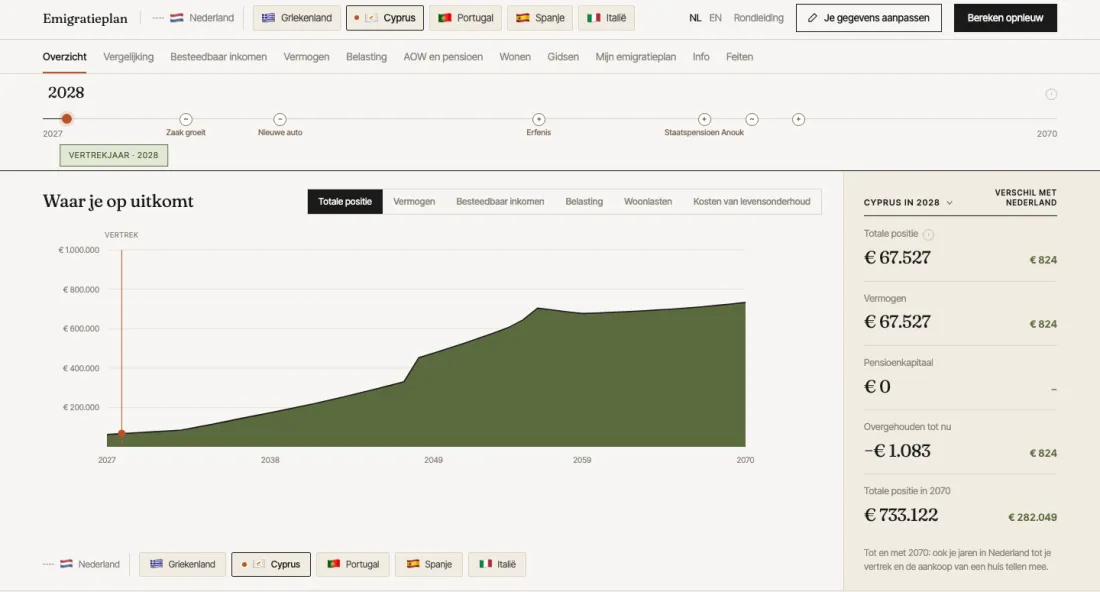
Task: Click the Erfenis timeline marker
Action: pos(539,119)
